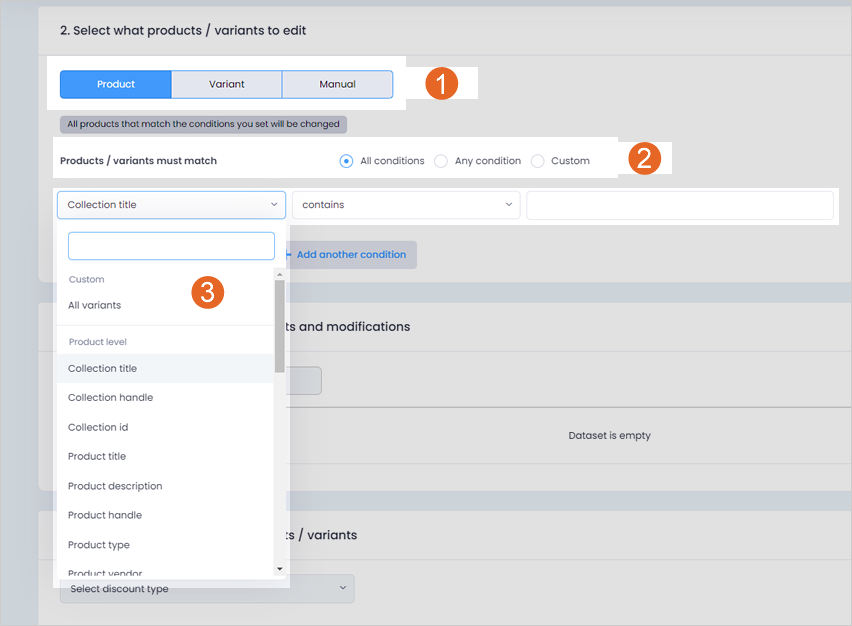
Task: Select Product description option
Action: pos(165,486)
